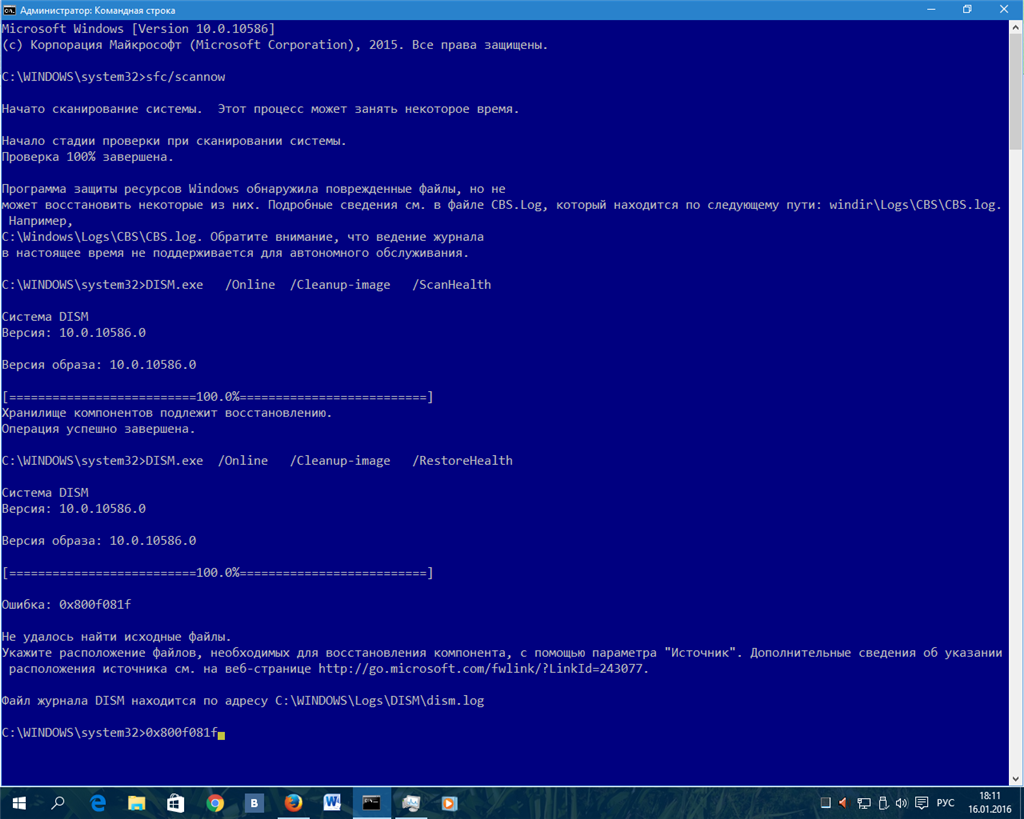Click the 'C:\Windows\Logs\CBS\CBS.log' path text
The image size is (1024, 819).
click(x=99, y=237)
